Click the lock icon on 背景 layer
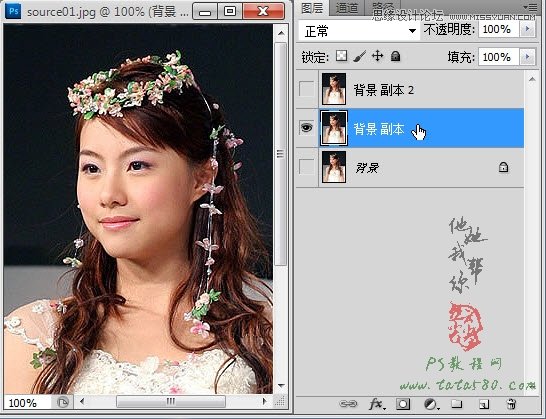This screenshot has width=546, height=419. coord(503,168)
